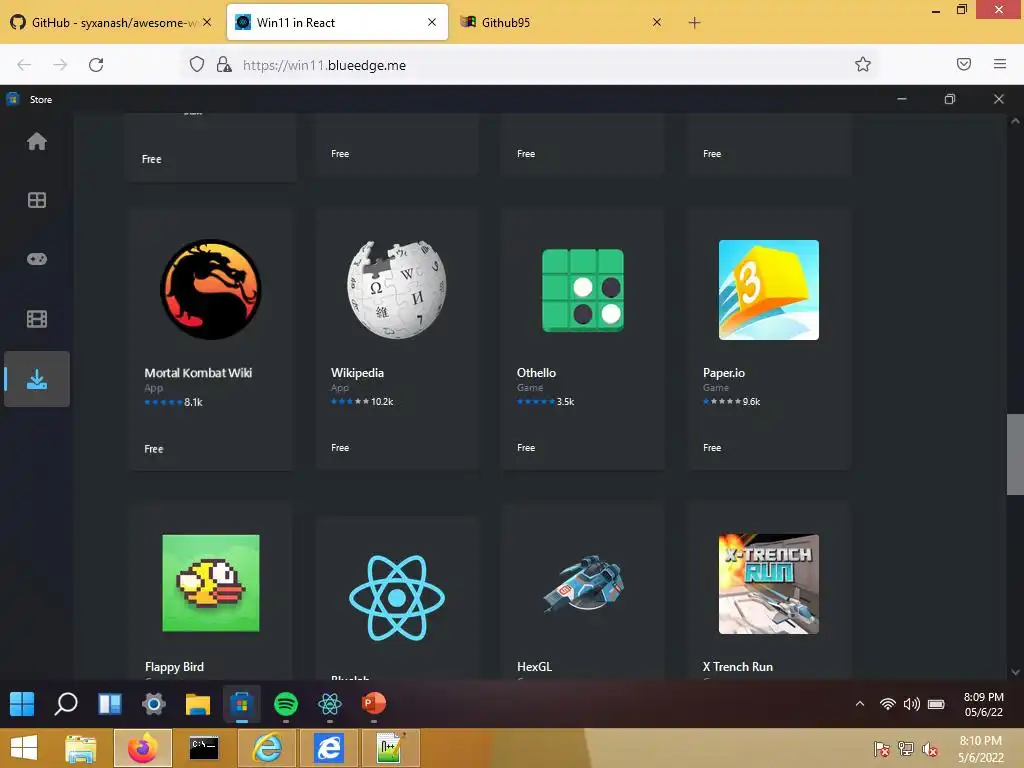Click the Store scrollbar up arrow

point(1015,121)
